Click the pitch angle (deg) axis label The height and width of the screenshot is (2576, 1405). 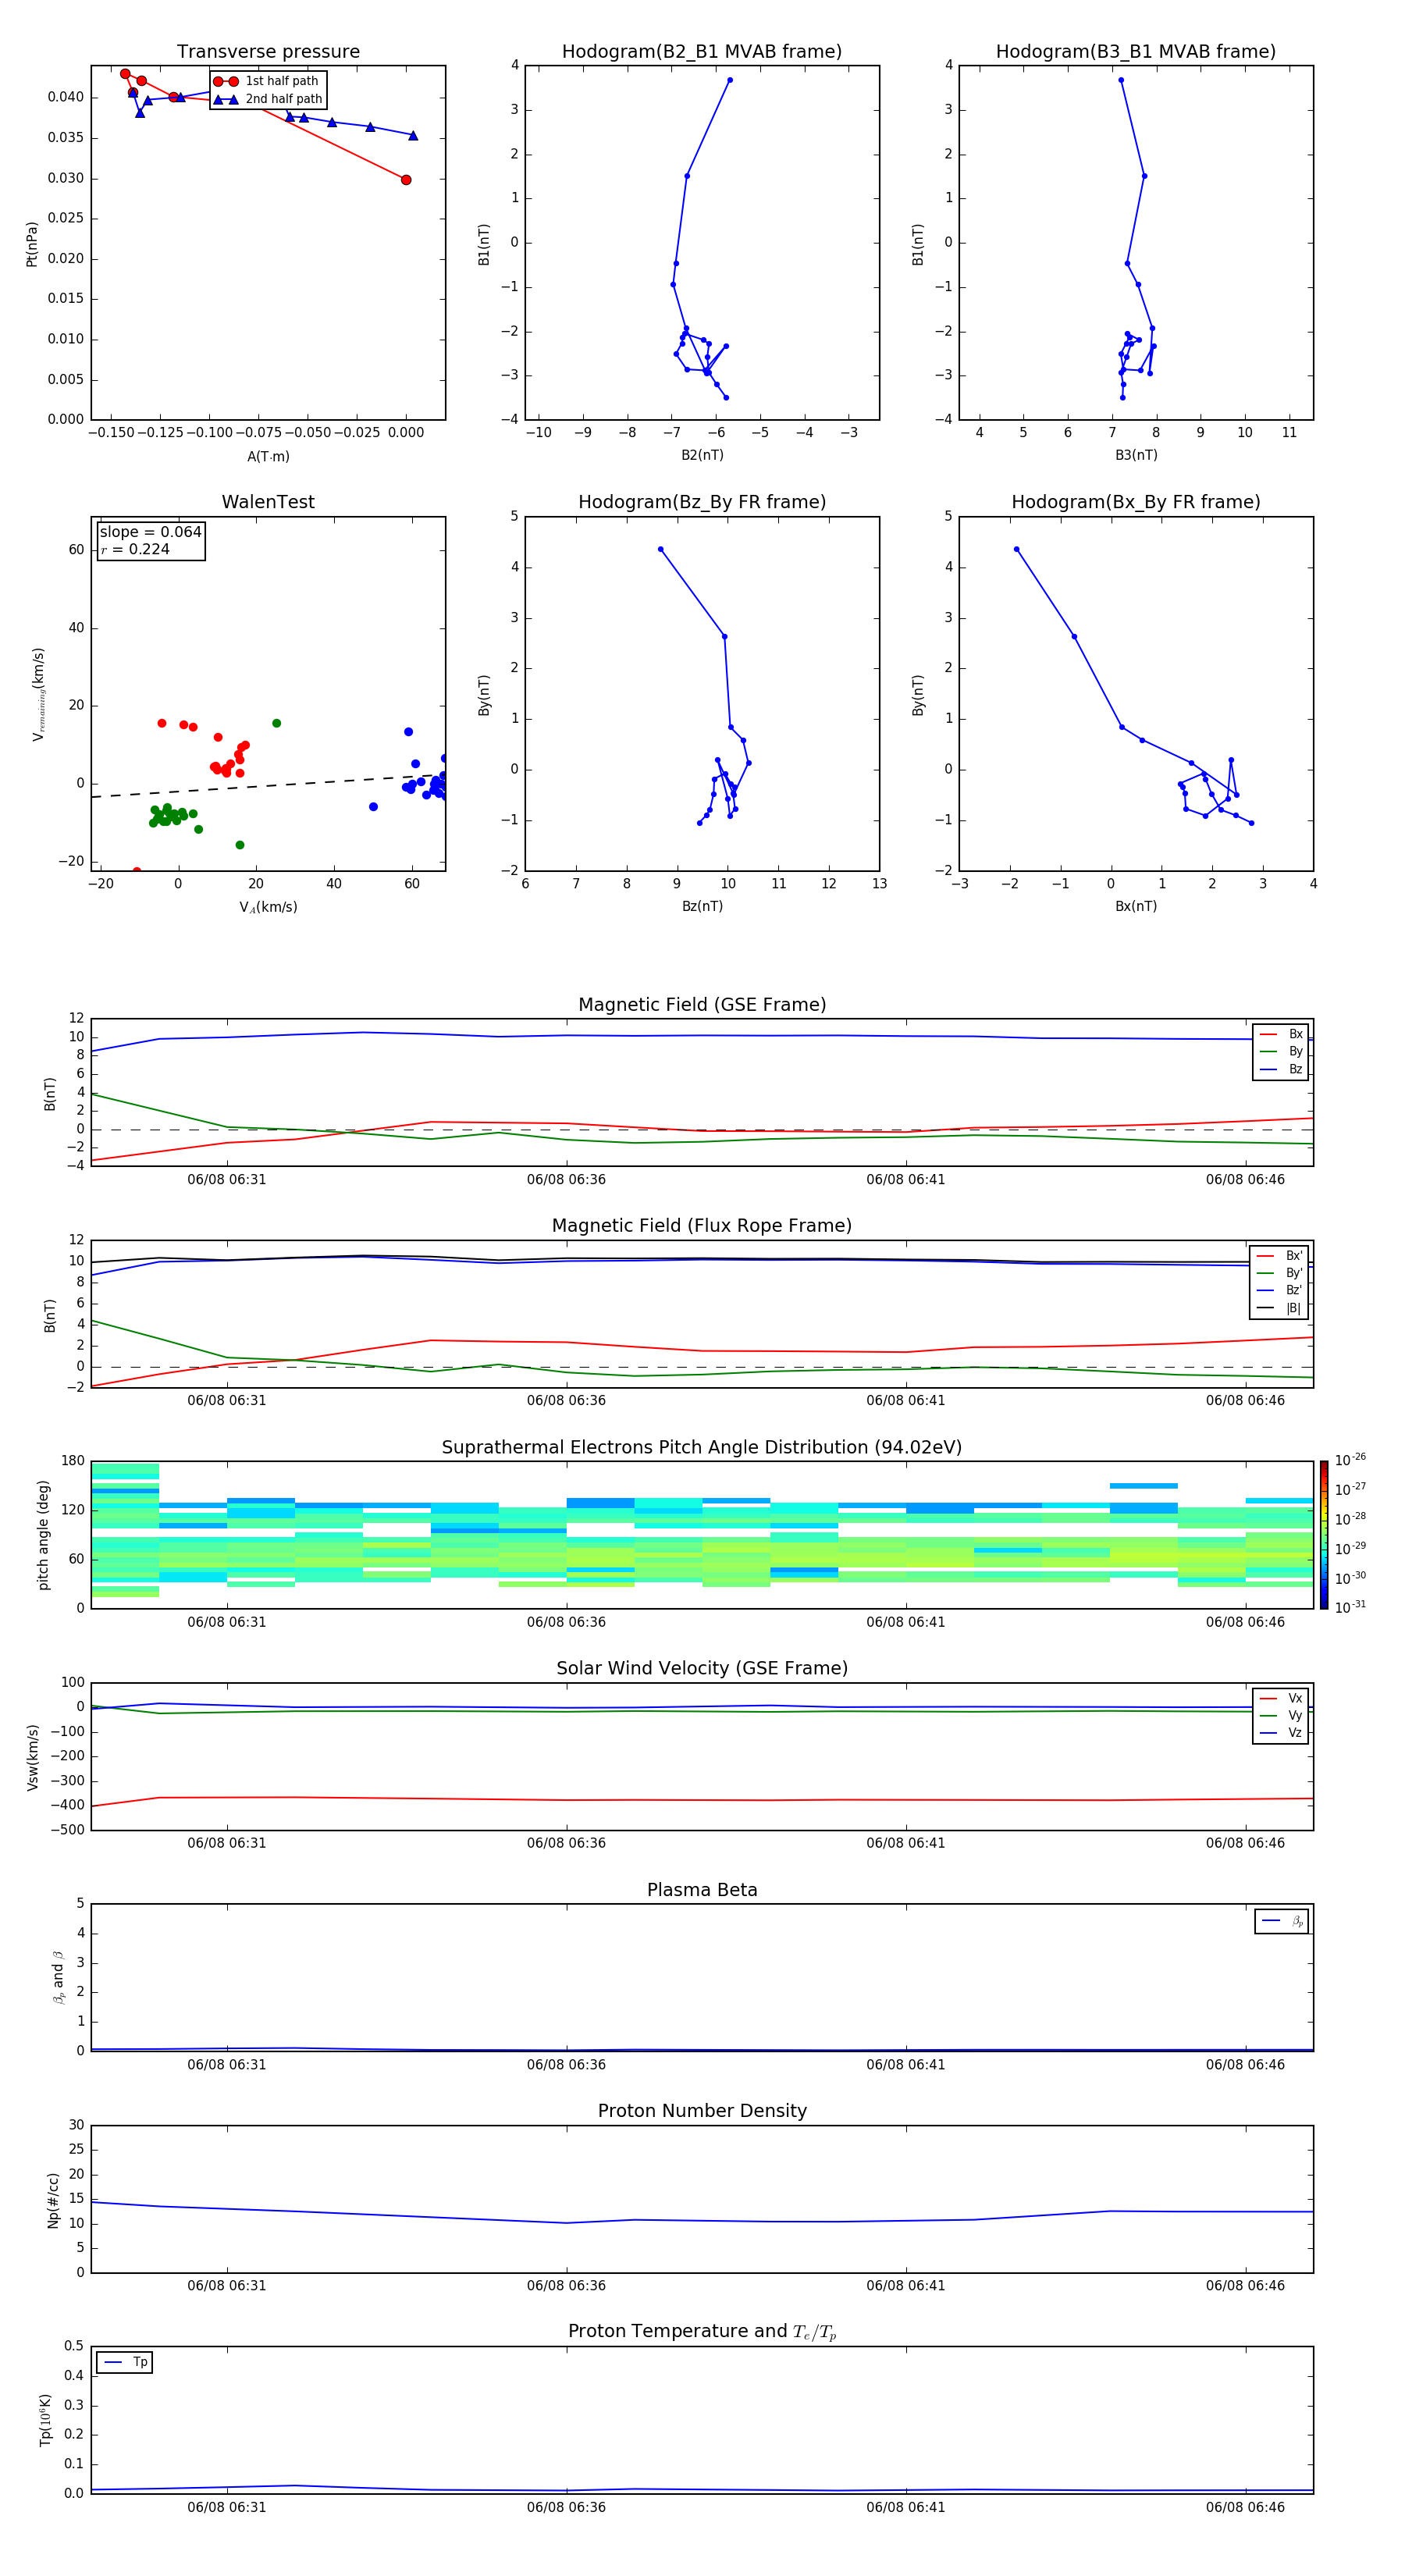pos(43,1535)
